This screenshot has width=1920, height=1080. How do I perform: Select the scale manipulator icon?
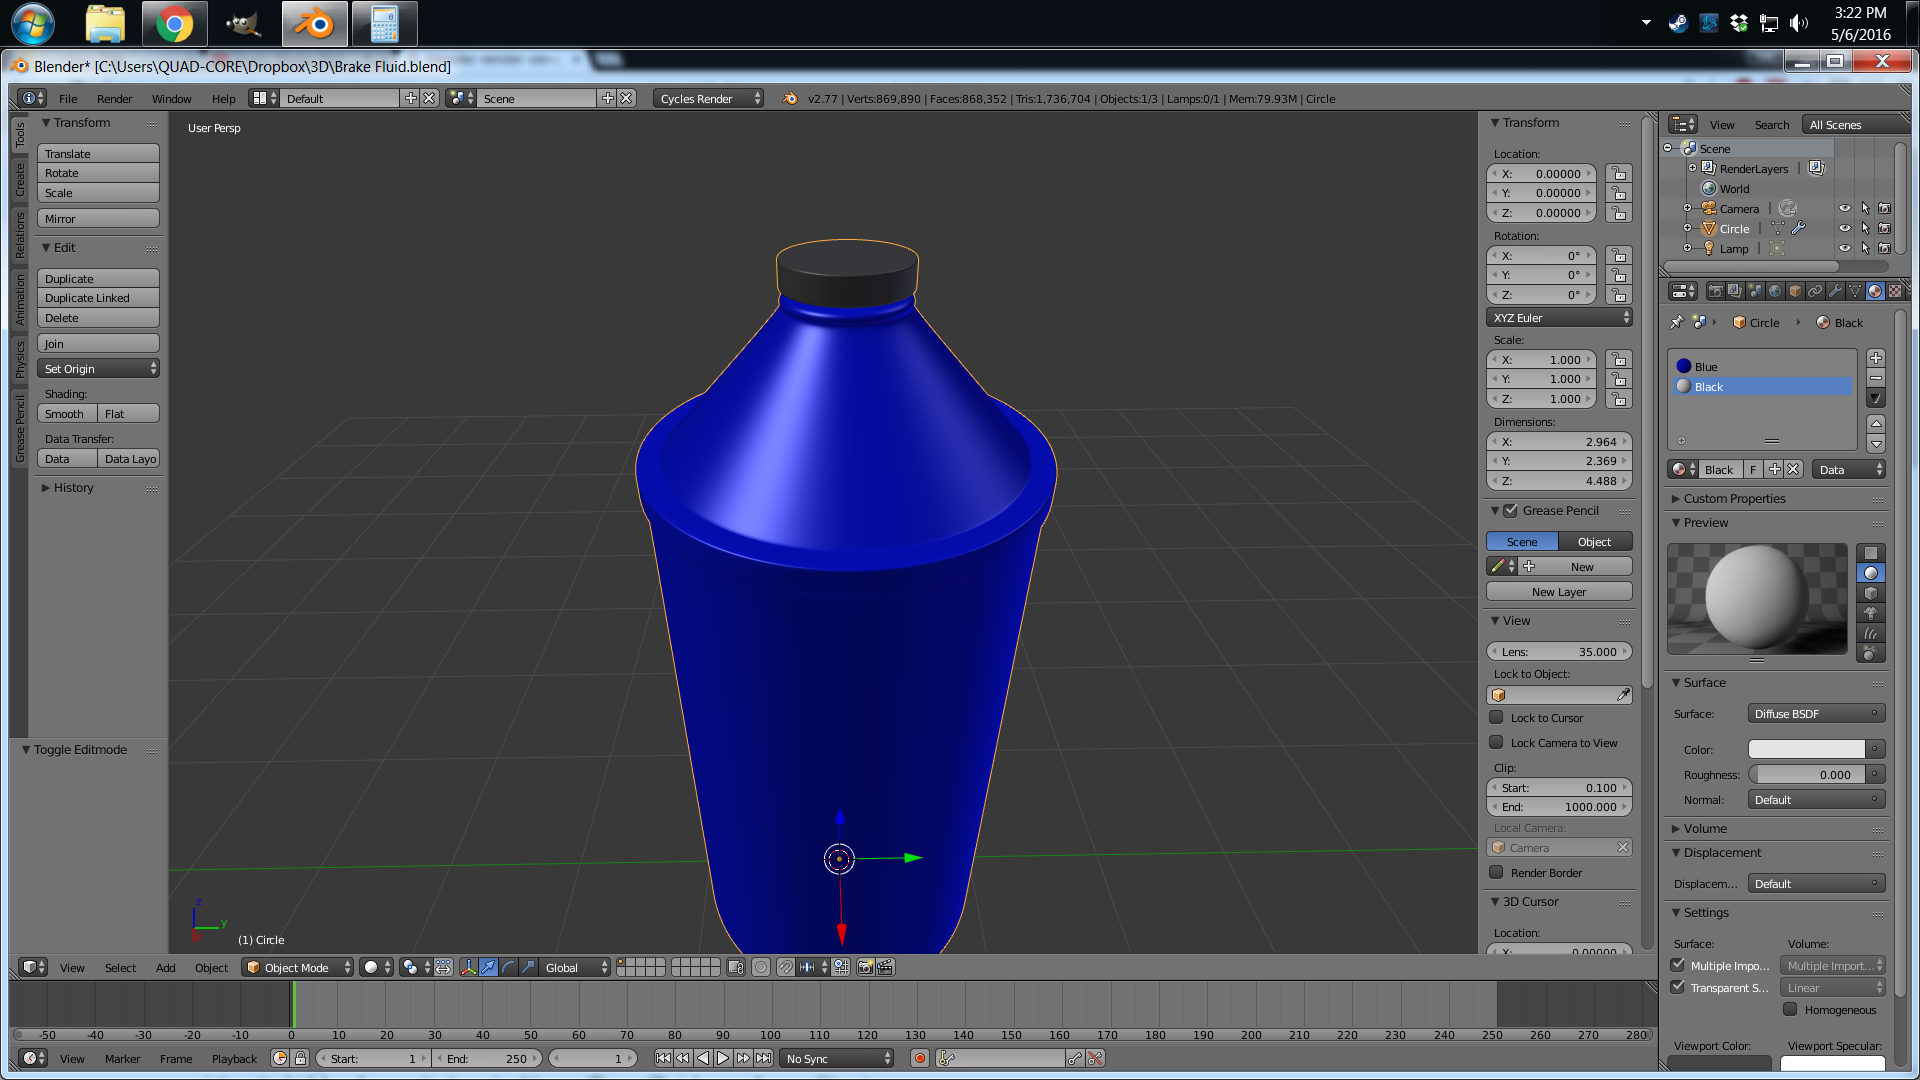528,967
